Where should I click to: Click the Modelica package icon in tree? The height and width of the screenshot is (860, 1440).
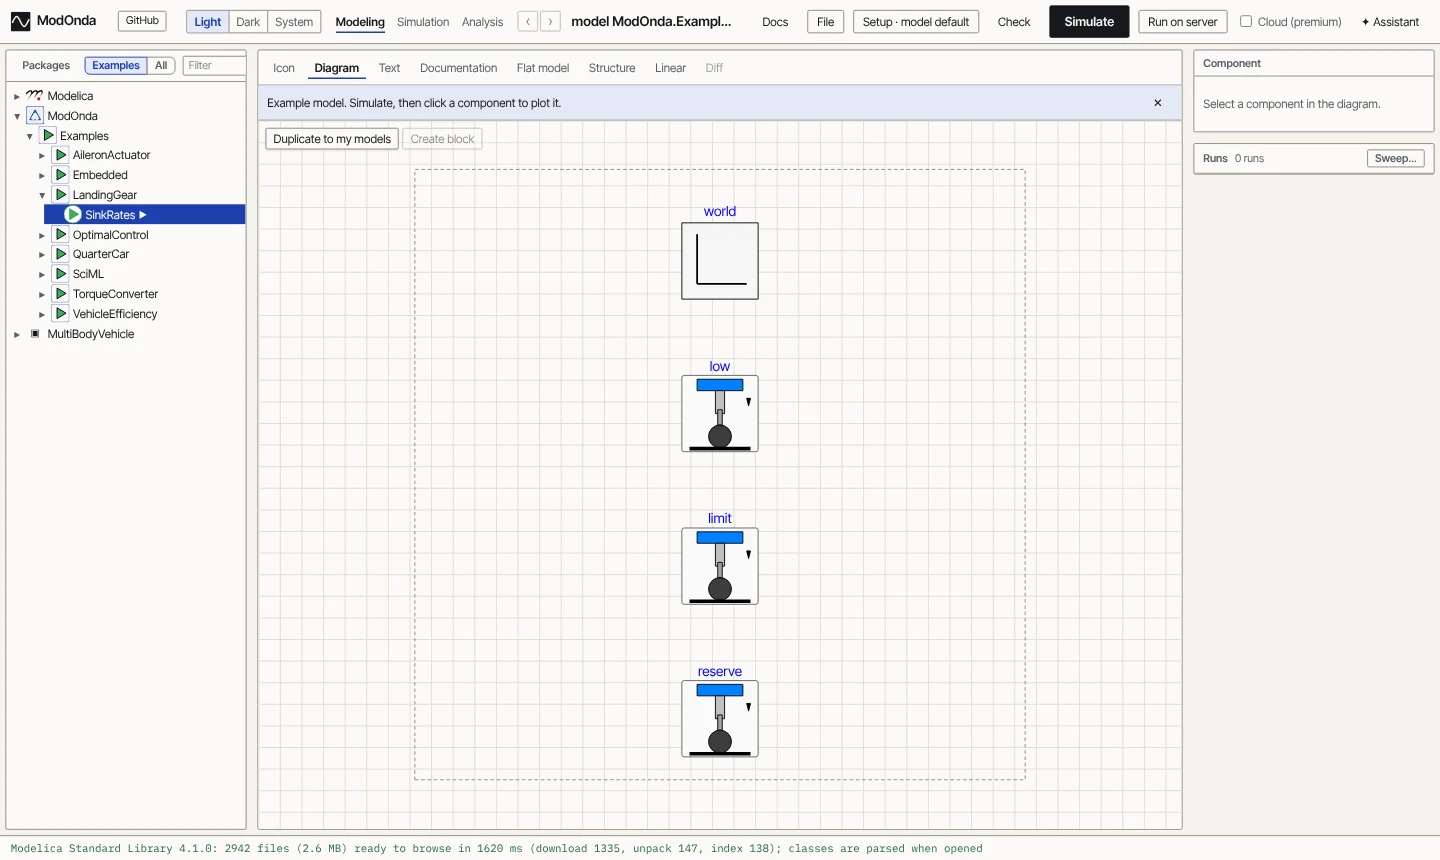click(x=35, y=96)
